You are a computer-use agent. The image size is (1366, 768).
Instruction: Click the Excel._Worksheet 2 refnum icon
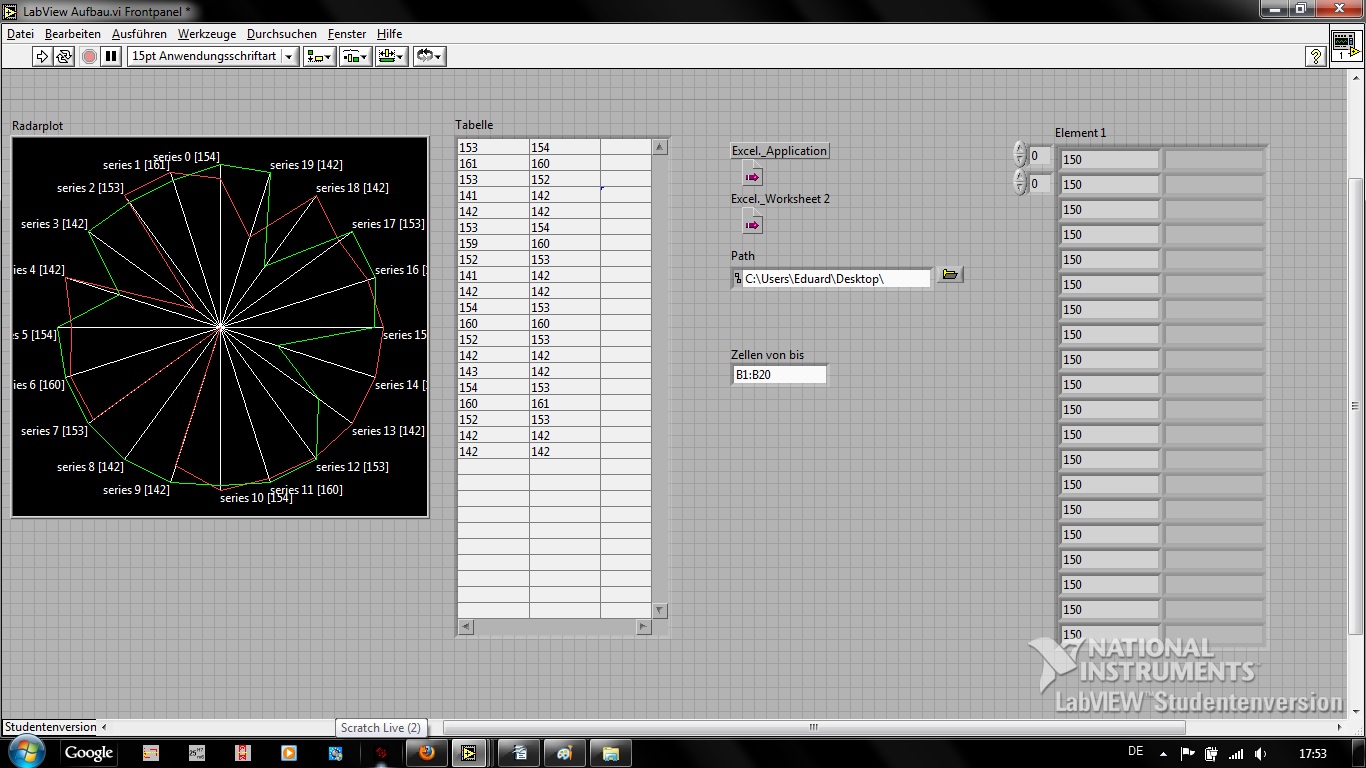click(752, 225)
